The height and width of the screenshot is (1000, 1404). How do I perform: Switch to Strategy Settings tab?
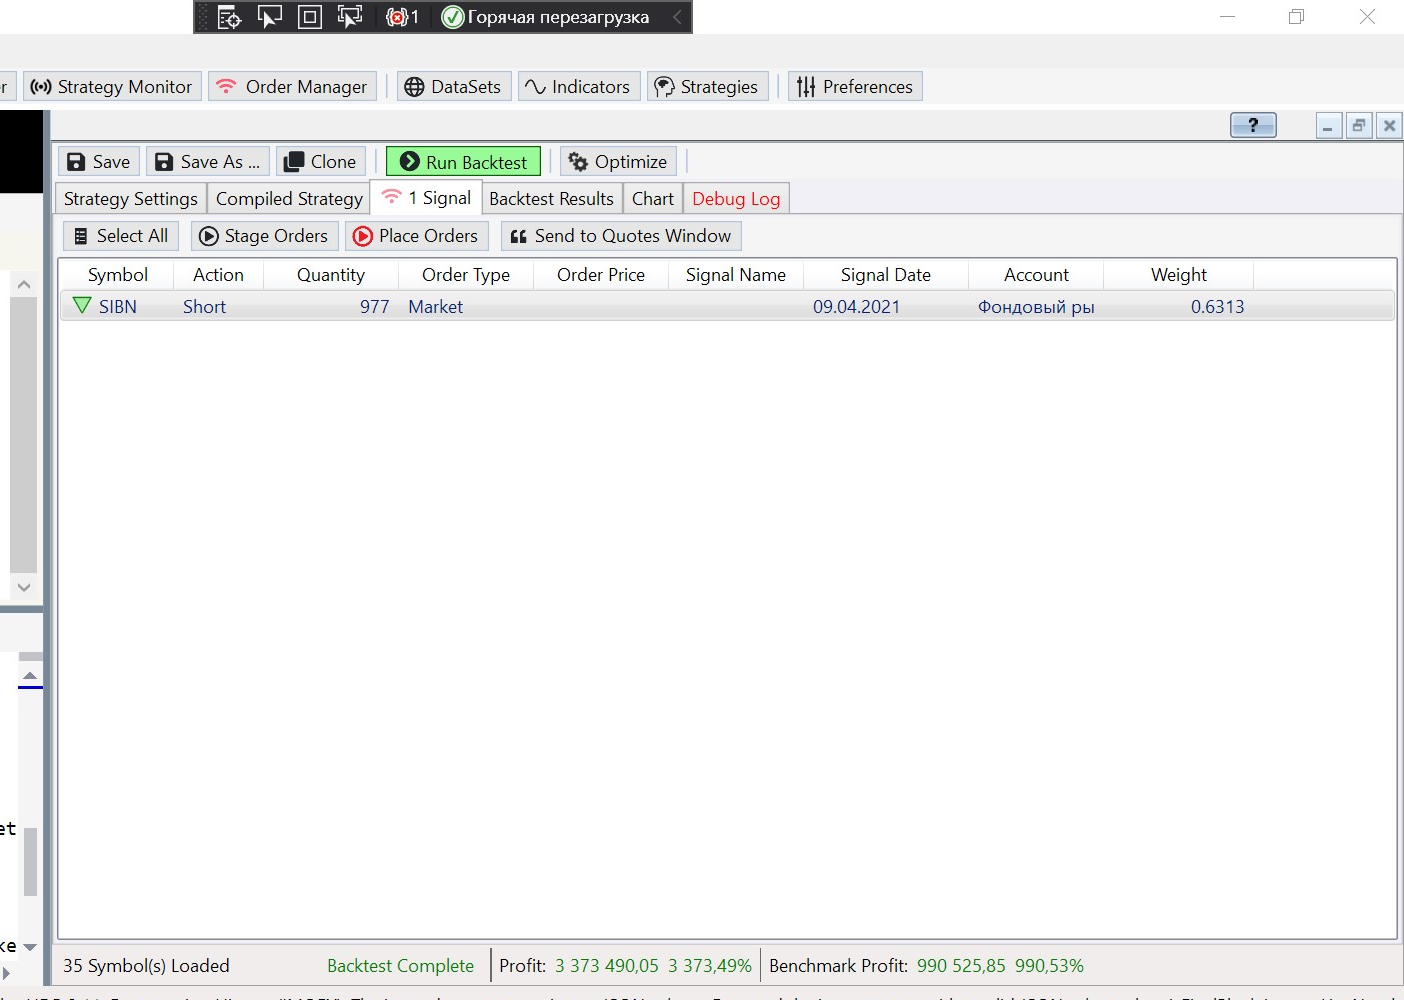[130, 199]
